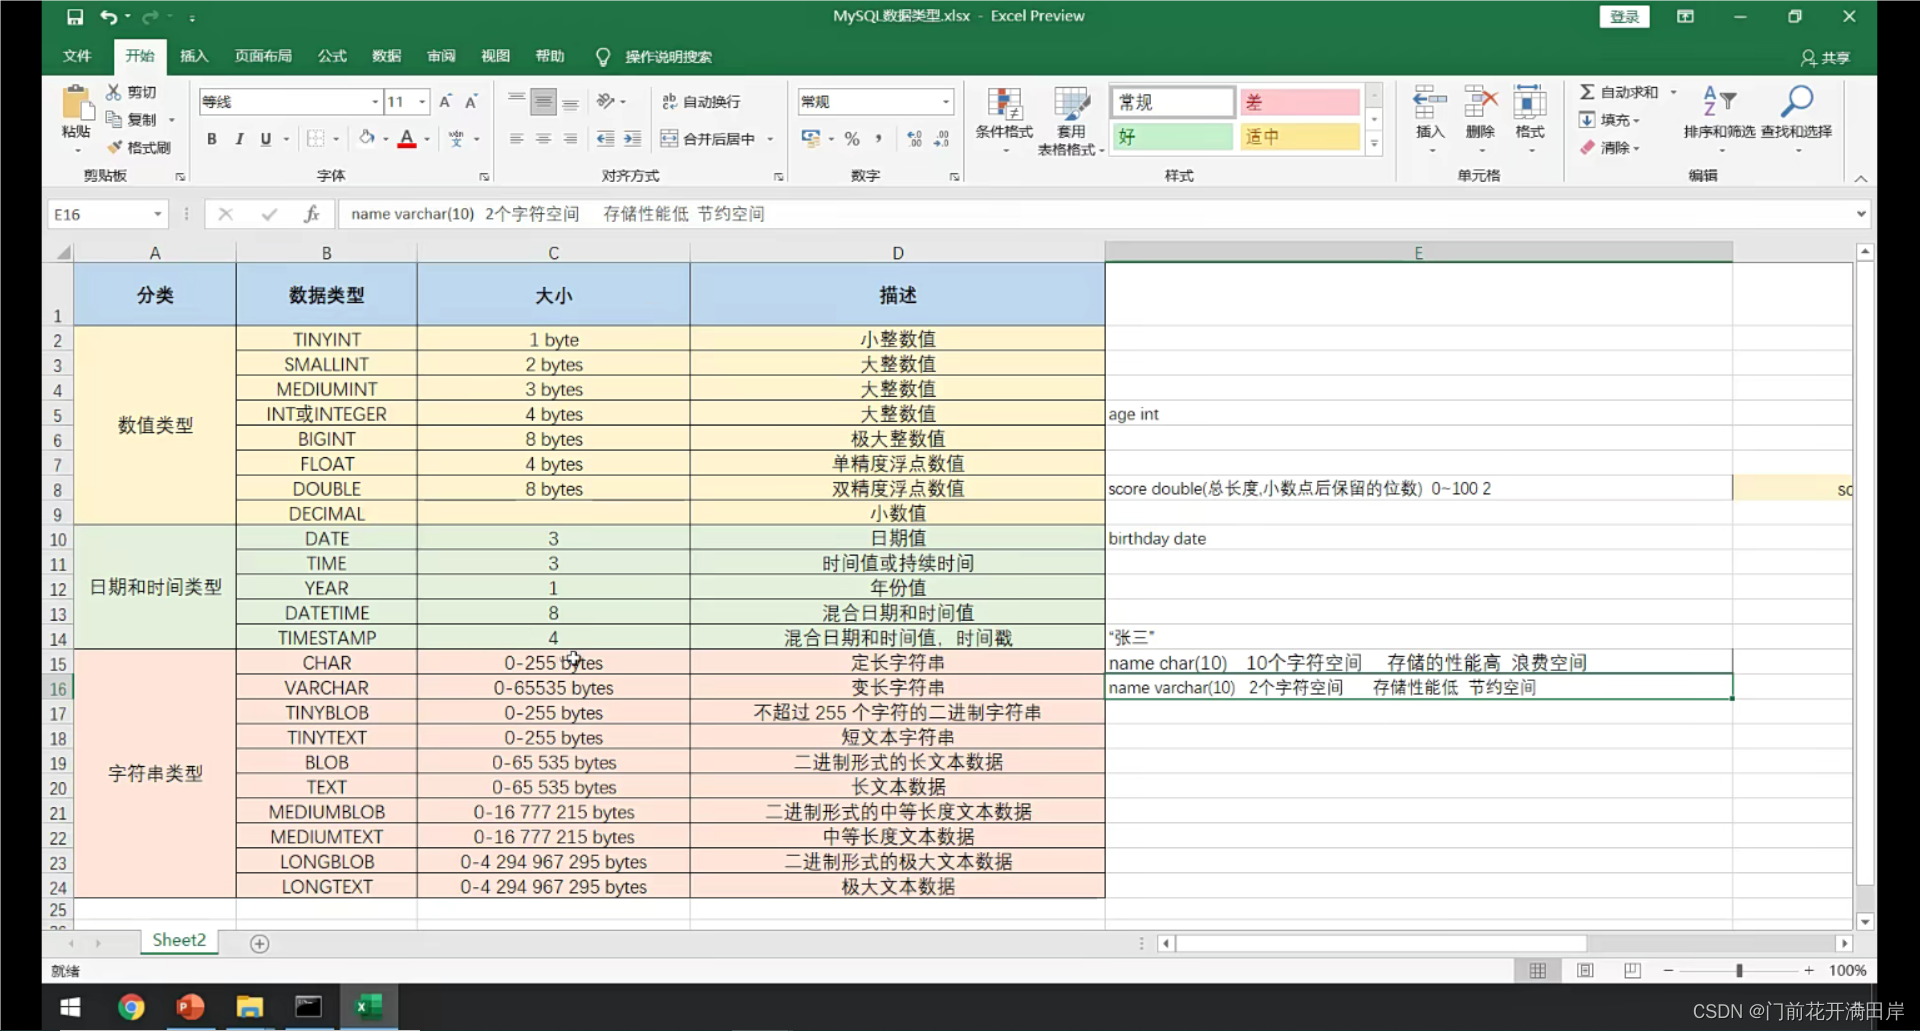The height and width of the screenshot is (1031, 1920).
Task: Click the Insert Function fx icon
Action: pos(311,214)
